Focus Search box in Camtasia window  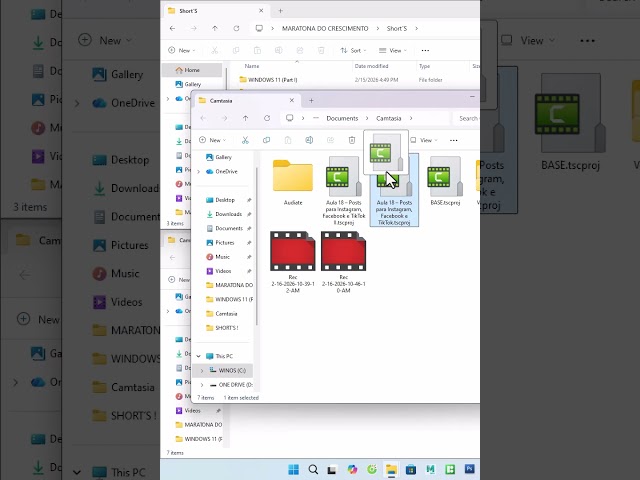pyautogui.click(x=467, y=118)
